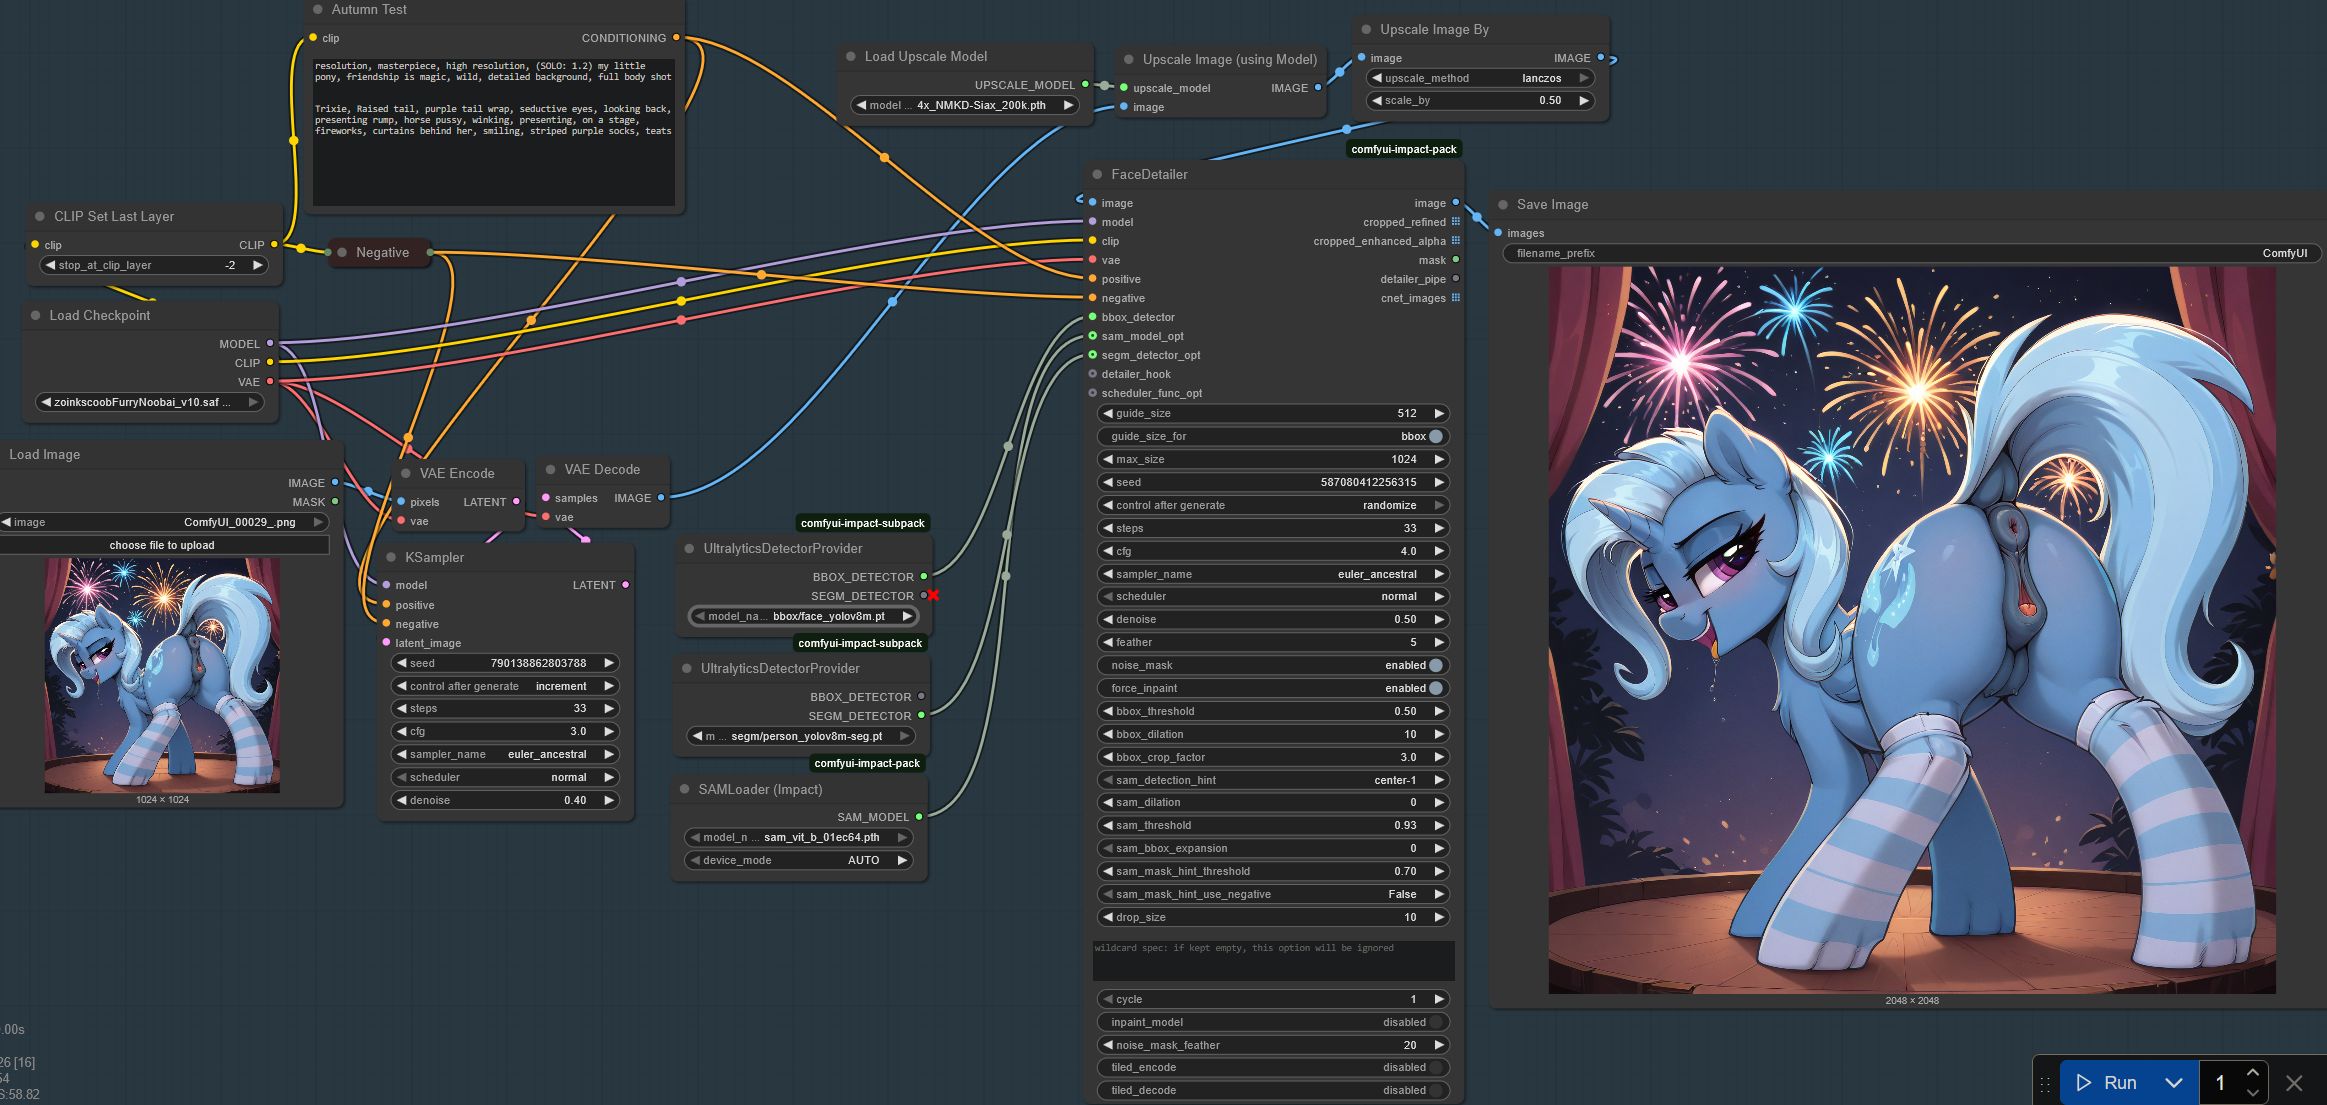2327x1105 pixels.
Task: Increase FaceDetailer cycle count arrow
Action: 1439,1000
